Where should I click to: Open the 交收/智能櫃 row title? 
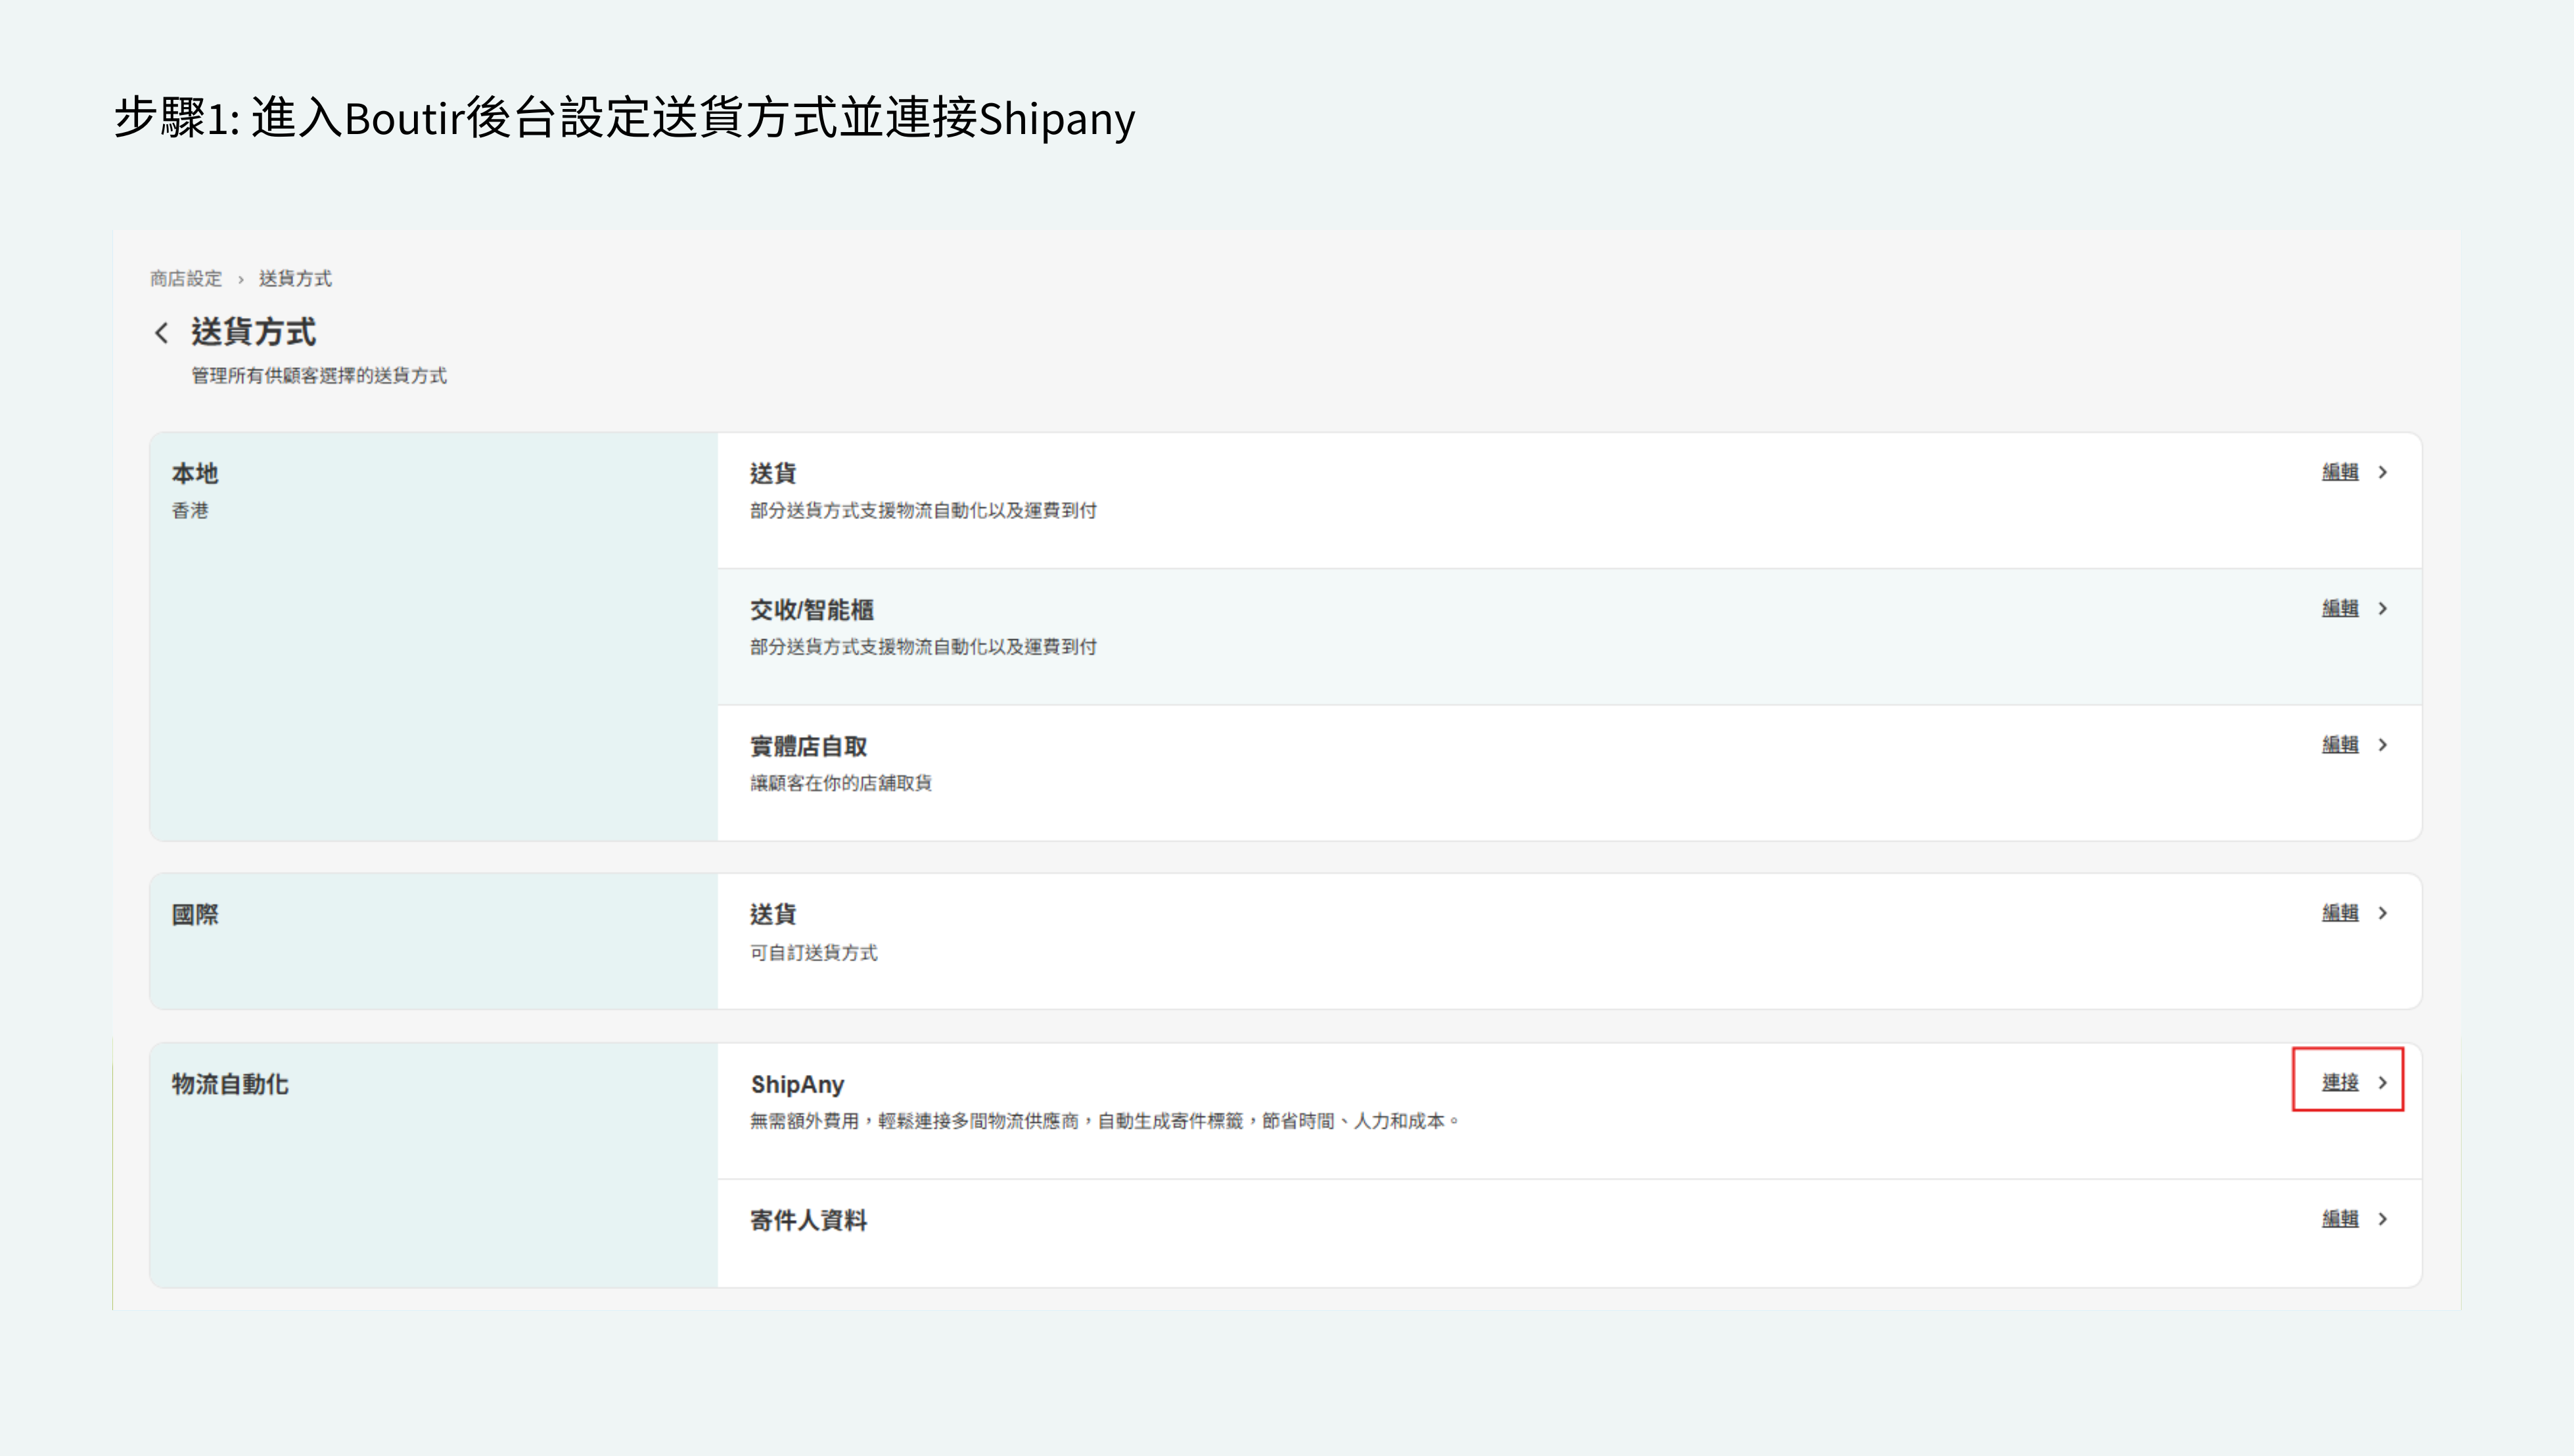point(811,610)
